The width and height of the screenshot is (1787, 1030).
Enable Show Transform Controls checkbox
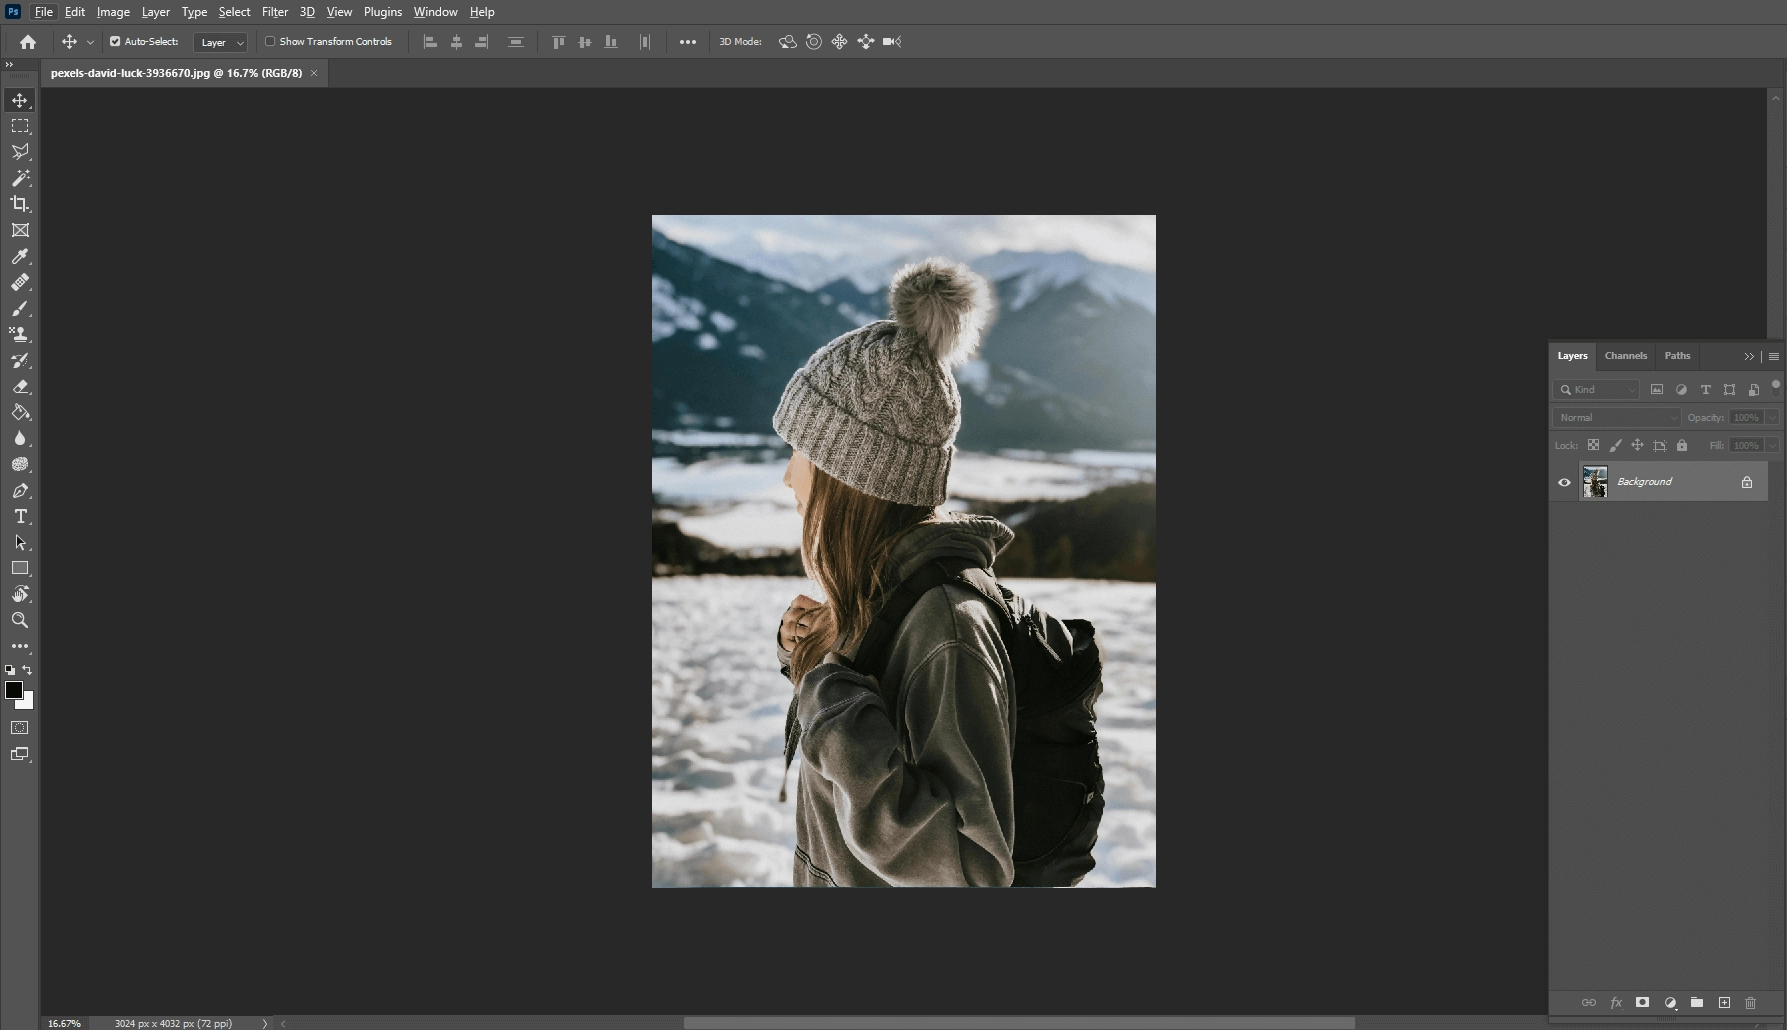270,42
